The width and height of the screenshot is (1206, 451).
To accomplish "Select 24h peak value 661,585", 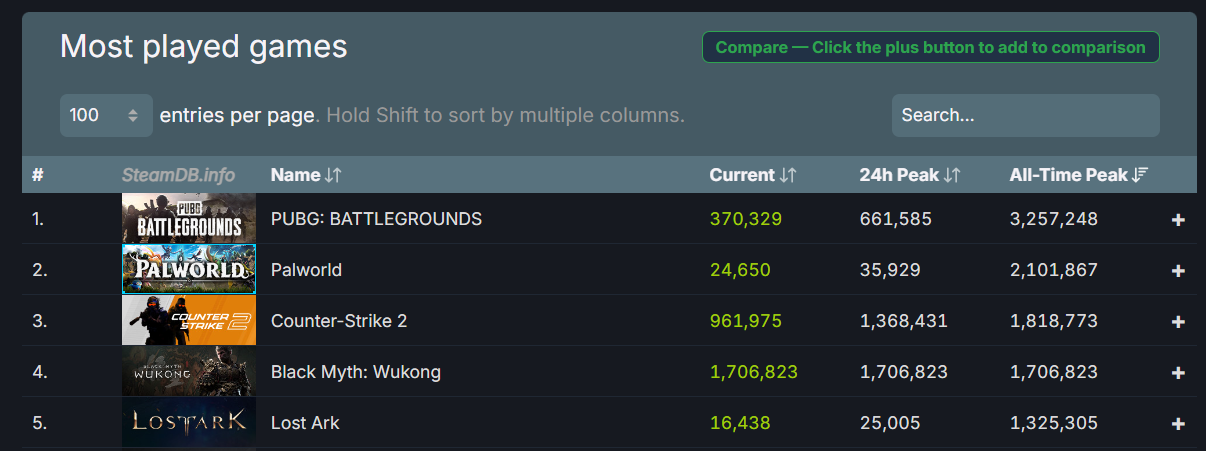I will 895,219.
